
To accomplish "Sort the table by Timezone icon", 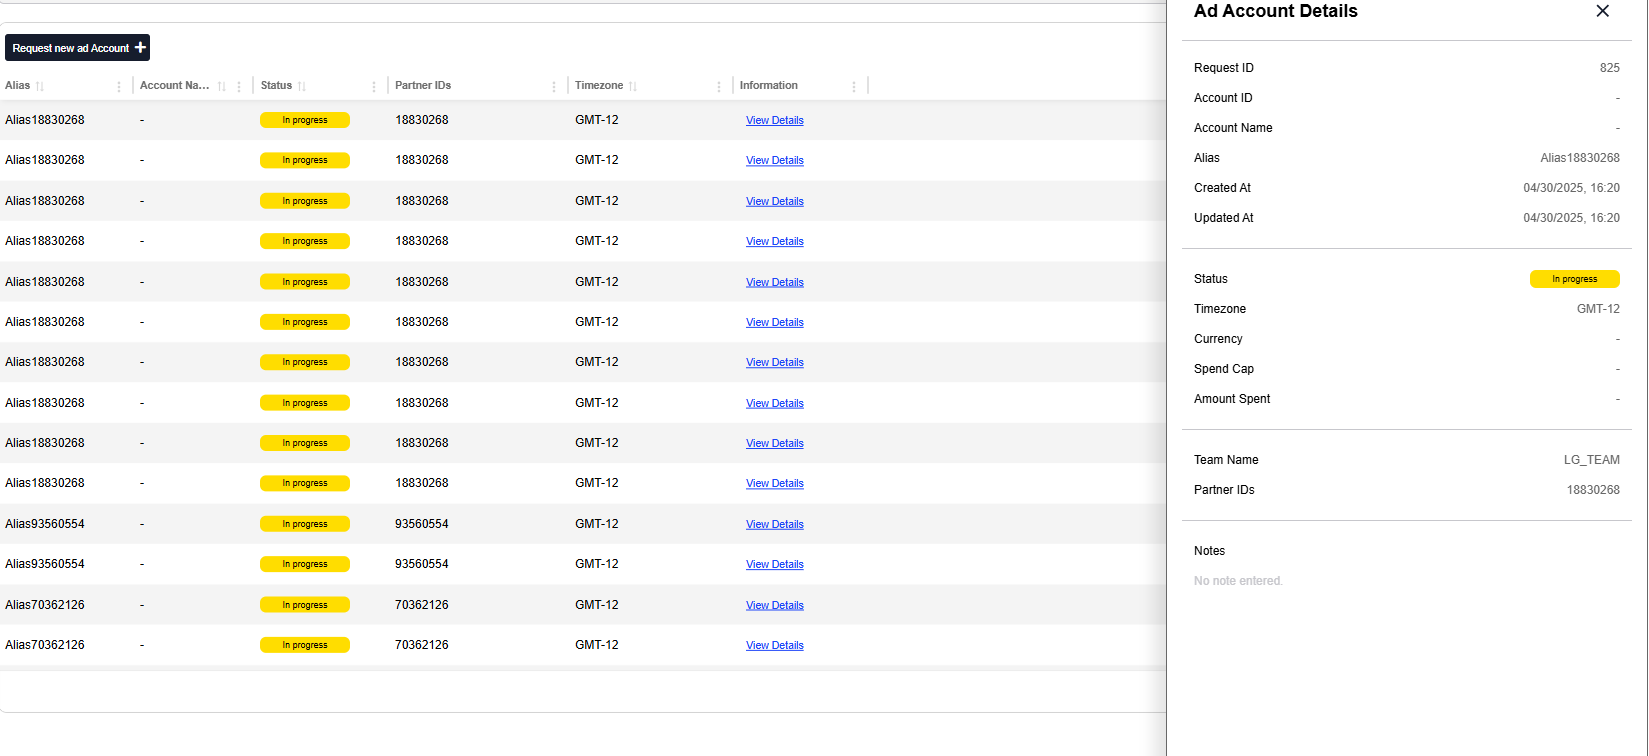I will (633, 87).
